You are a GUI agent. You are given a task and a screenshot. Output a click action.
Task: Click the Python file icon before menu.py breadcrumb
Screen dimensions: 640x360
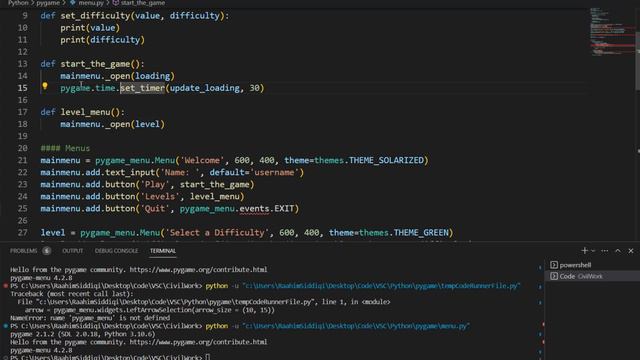(73, 3)
